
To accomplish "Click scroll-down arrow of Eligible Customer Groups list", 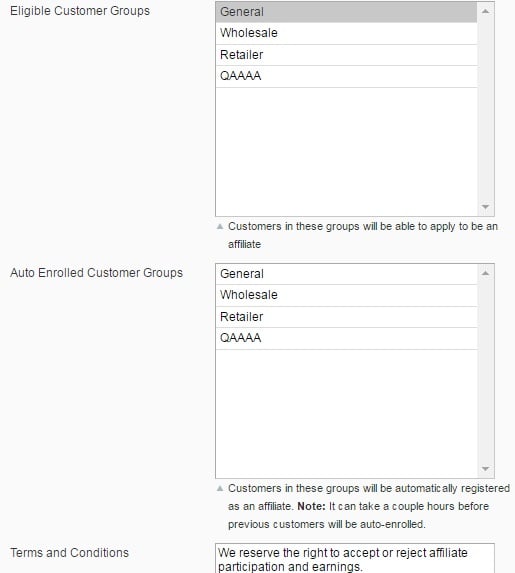I will click(x=485, y=207).
